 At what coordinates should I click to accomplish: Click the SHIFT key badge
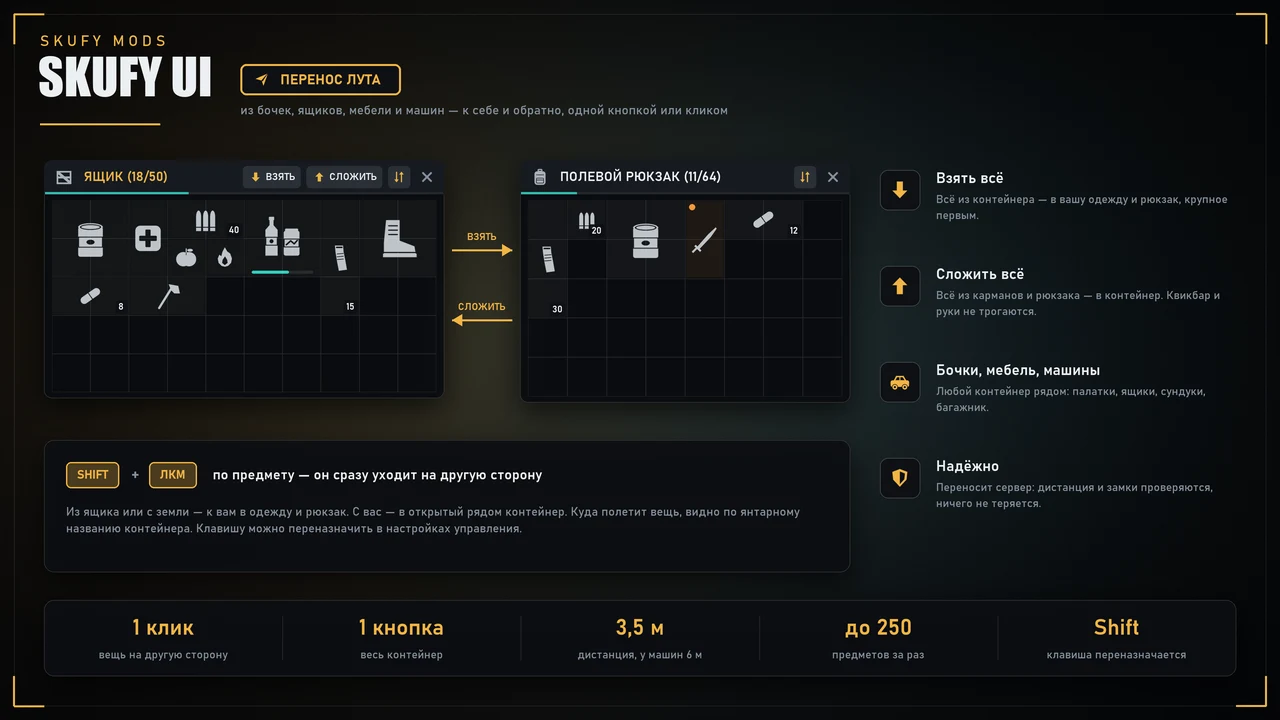(93, 475)
